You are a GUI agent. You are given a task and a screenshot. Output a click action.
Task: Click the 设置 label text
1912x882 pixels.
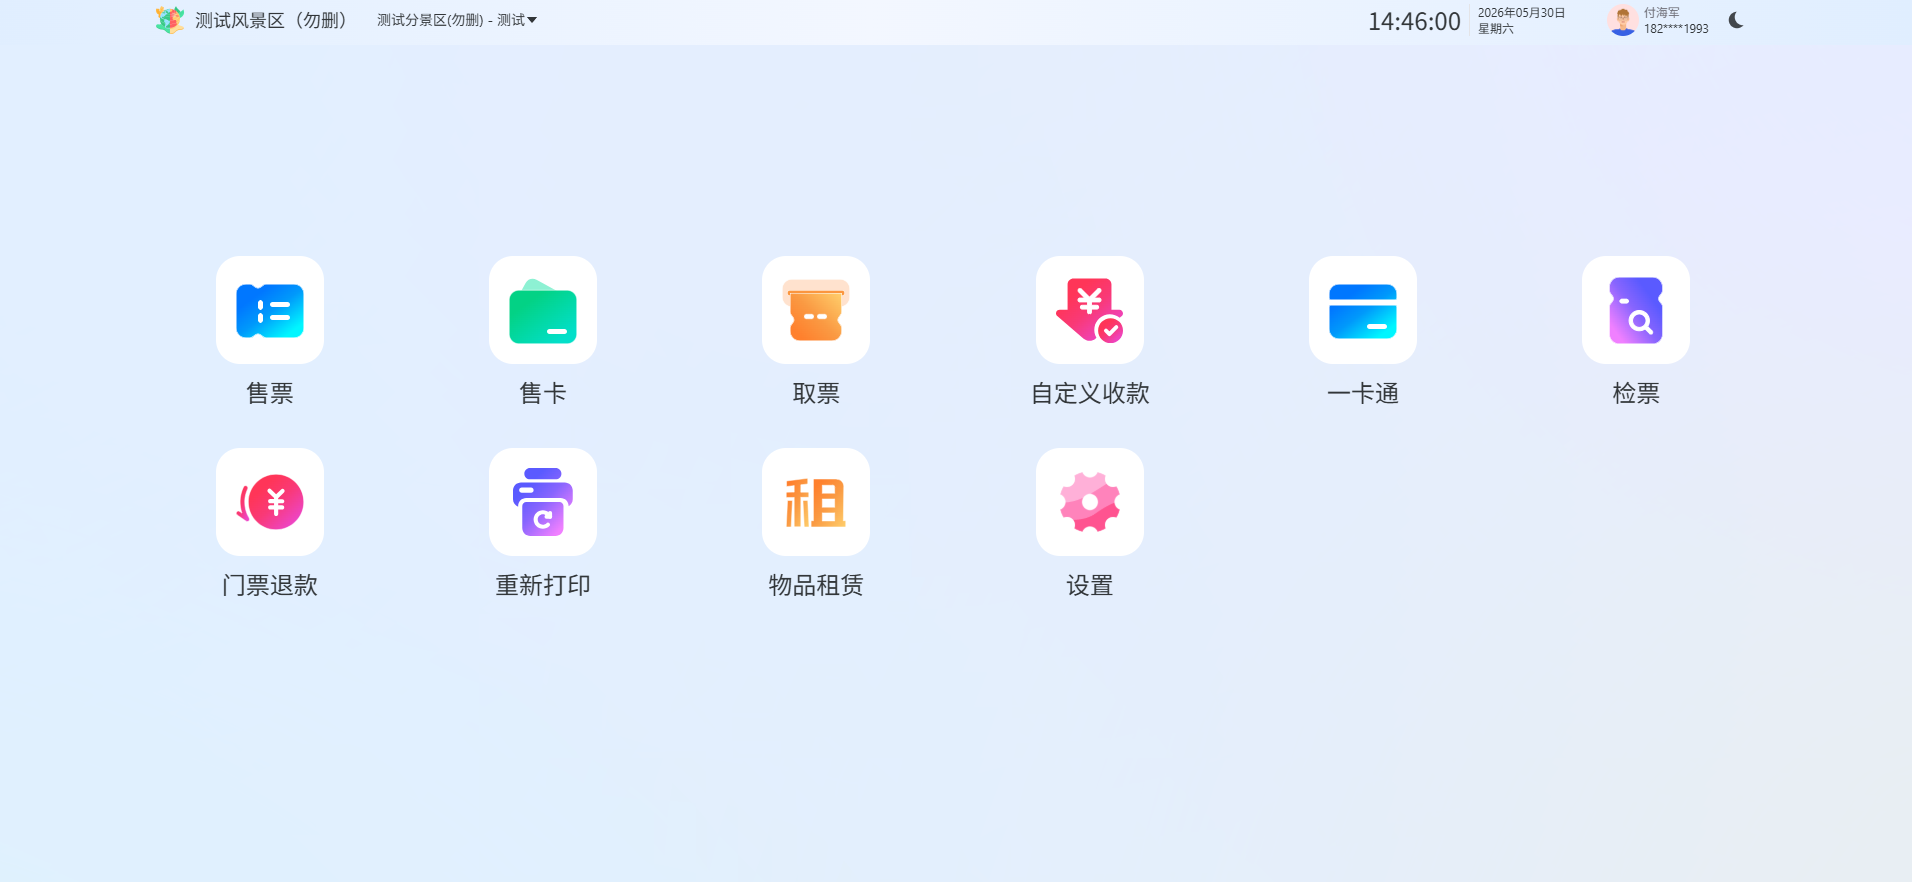click(x=1090, y=585)
